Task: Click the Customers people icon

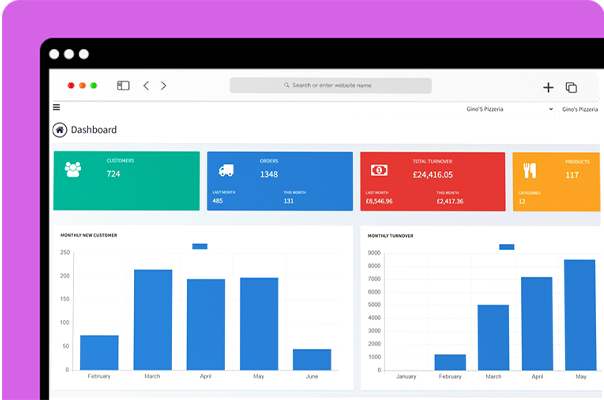Action: coord(73,169)
